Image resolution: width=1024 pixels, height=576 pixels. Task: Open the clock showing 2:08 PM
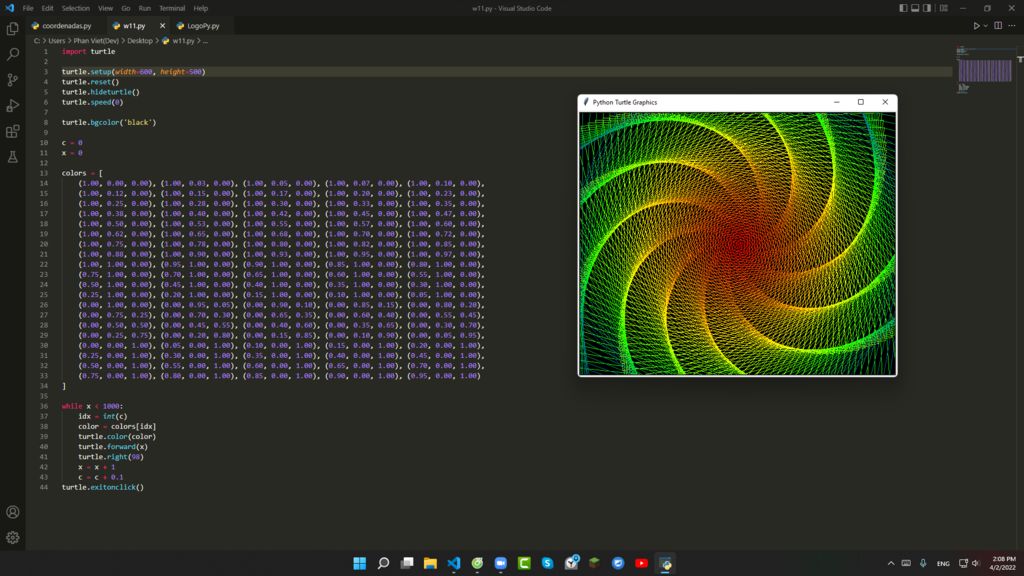pyautogui.click(x=1003, y=563)
